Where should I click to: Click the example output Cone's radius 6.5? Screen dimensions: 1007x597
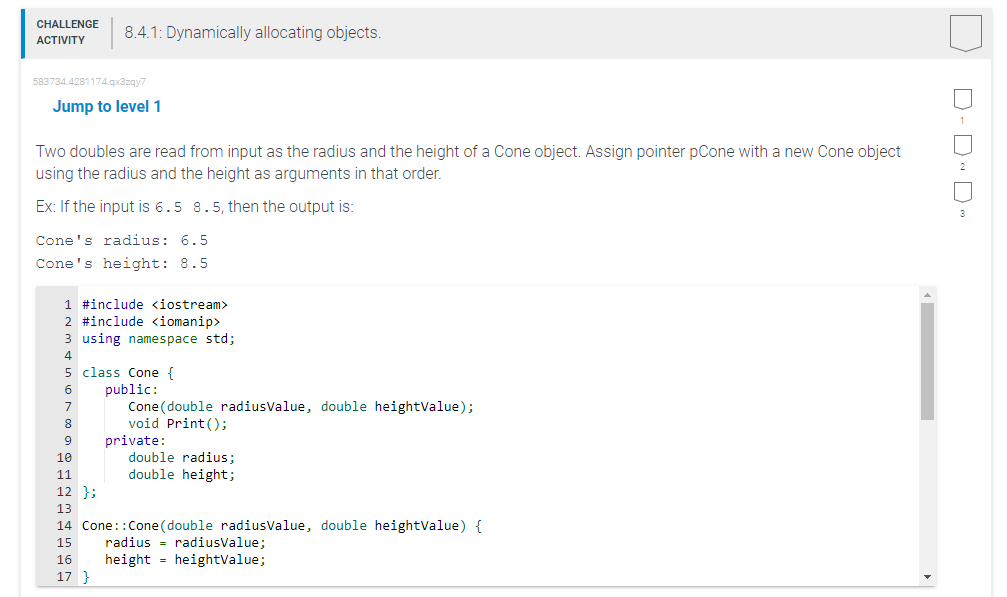click(x=120, y=240)
